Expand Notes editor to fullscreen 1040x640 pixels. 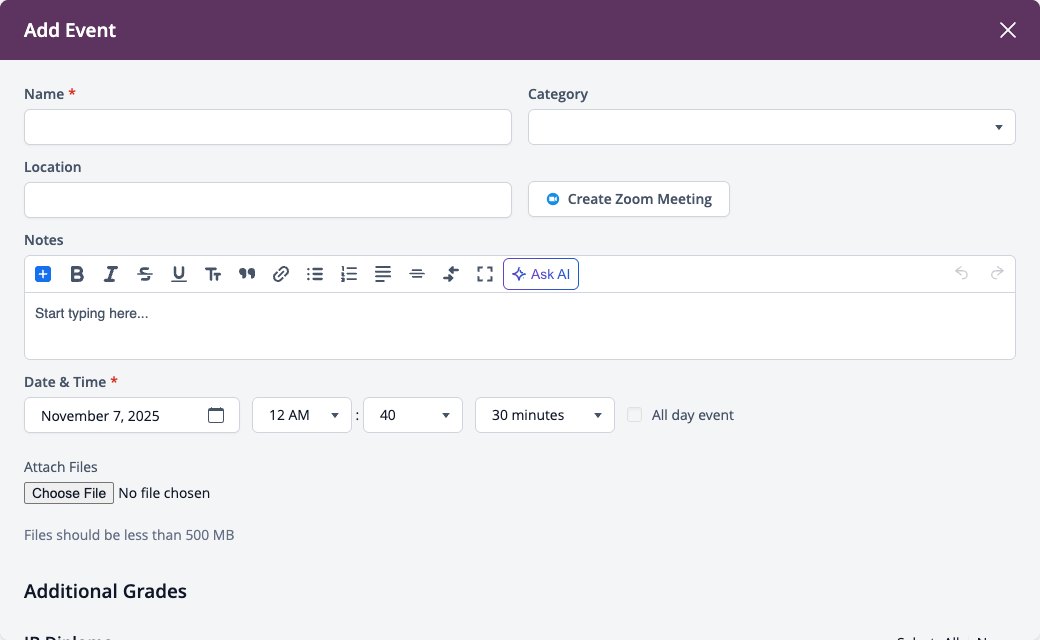pyautogui.click(x=485, y=274)
